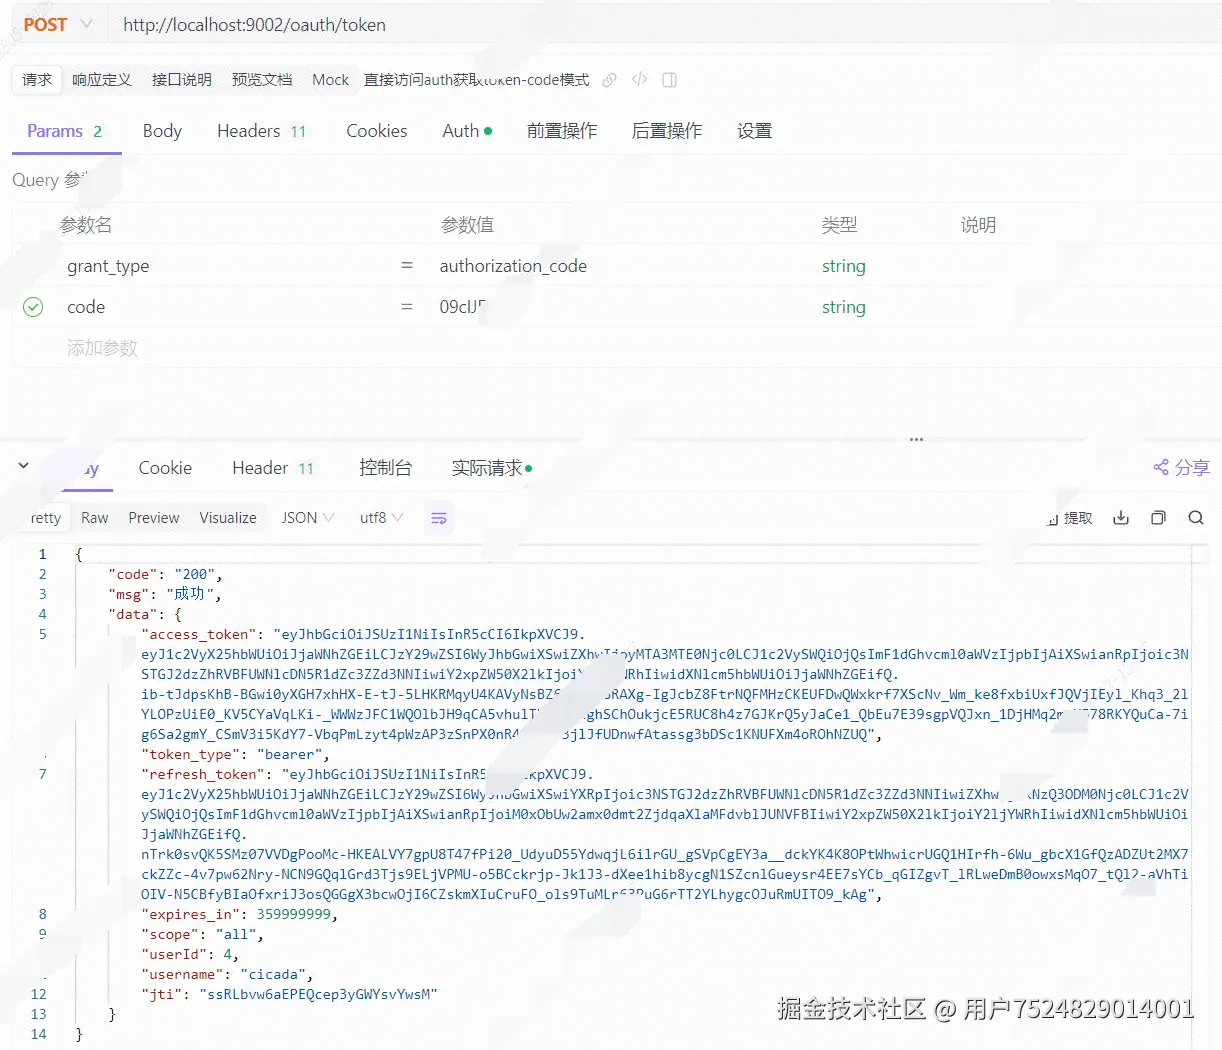Click the "username" value "cicada"
The width and height of the screenshot is (1222, 1050).
point(273,974)
